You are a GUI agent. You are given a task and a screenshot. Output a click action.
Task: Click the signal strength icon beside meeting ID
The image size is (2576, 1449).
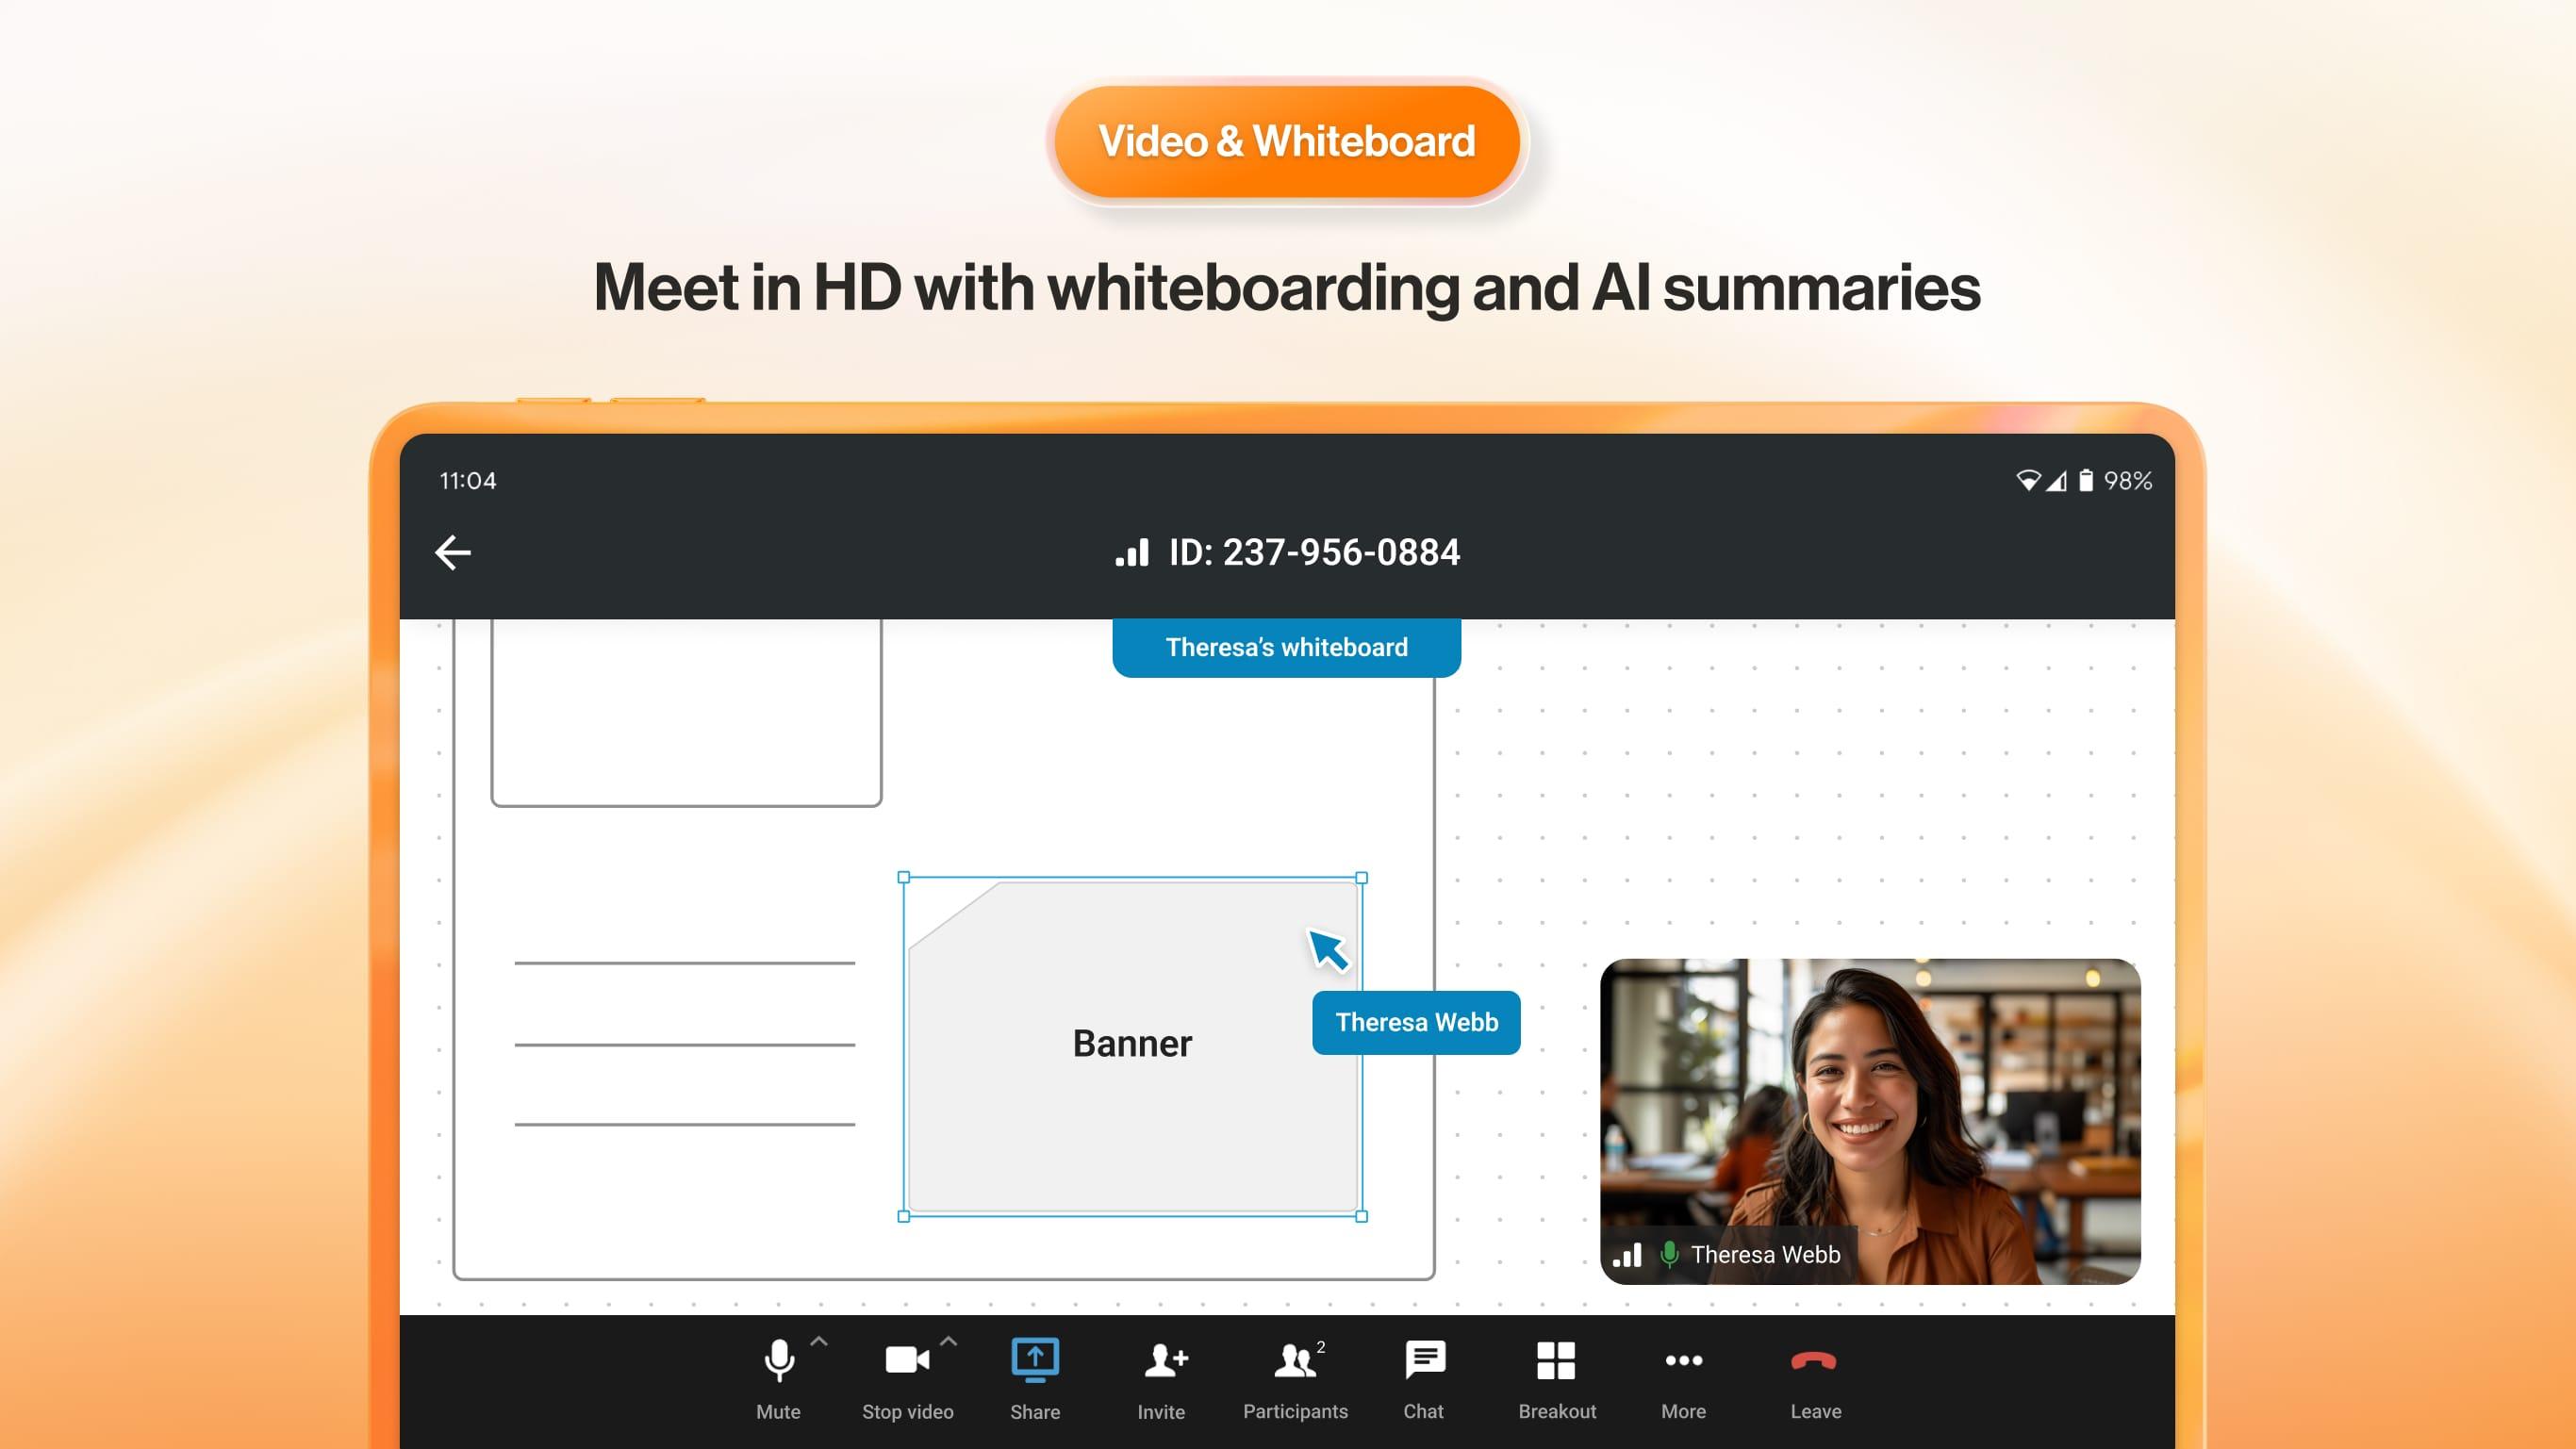tap(1132, 553)
